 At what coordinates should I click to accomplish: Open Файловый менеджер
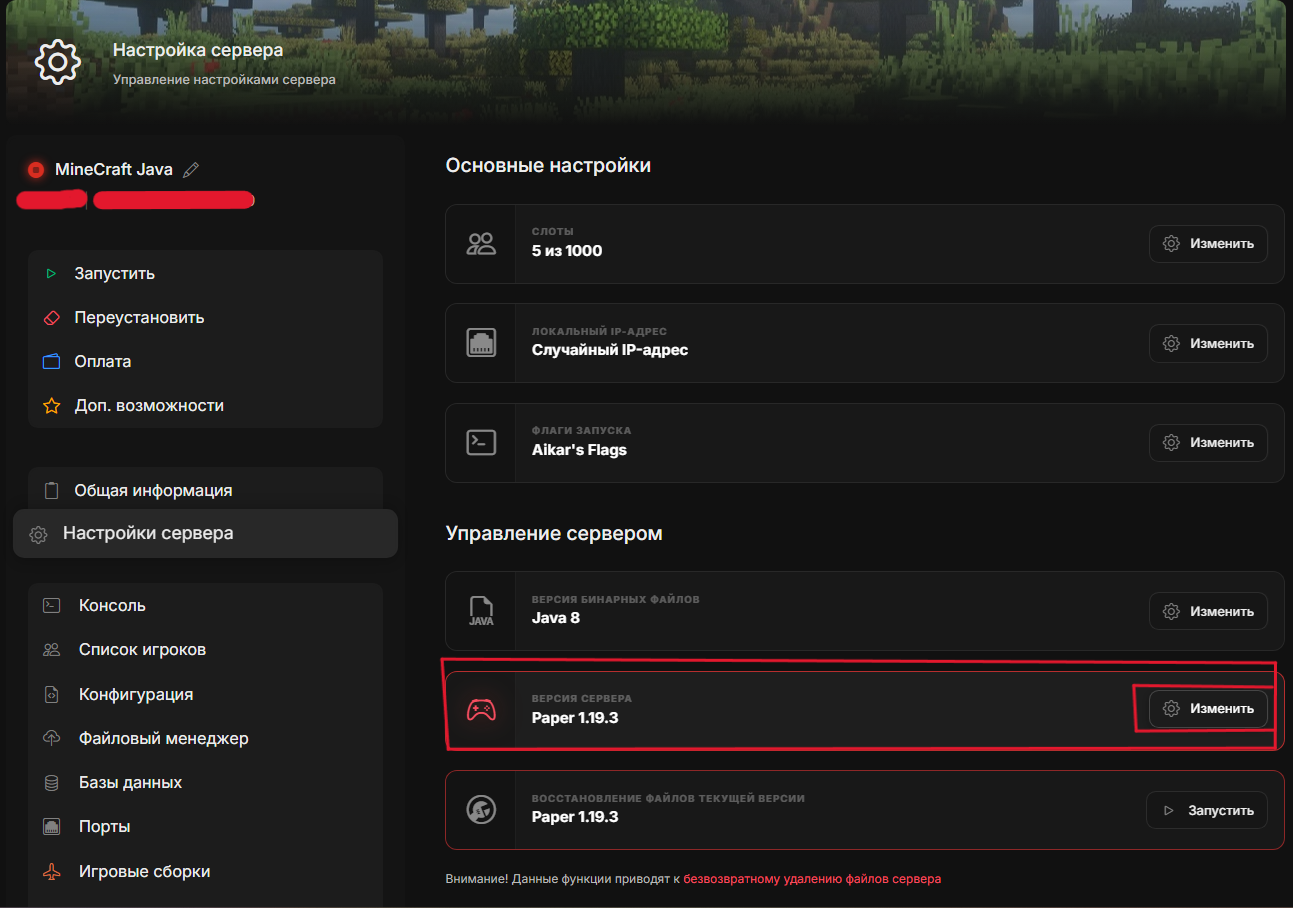click(x=205, y=738)
